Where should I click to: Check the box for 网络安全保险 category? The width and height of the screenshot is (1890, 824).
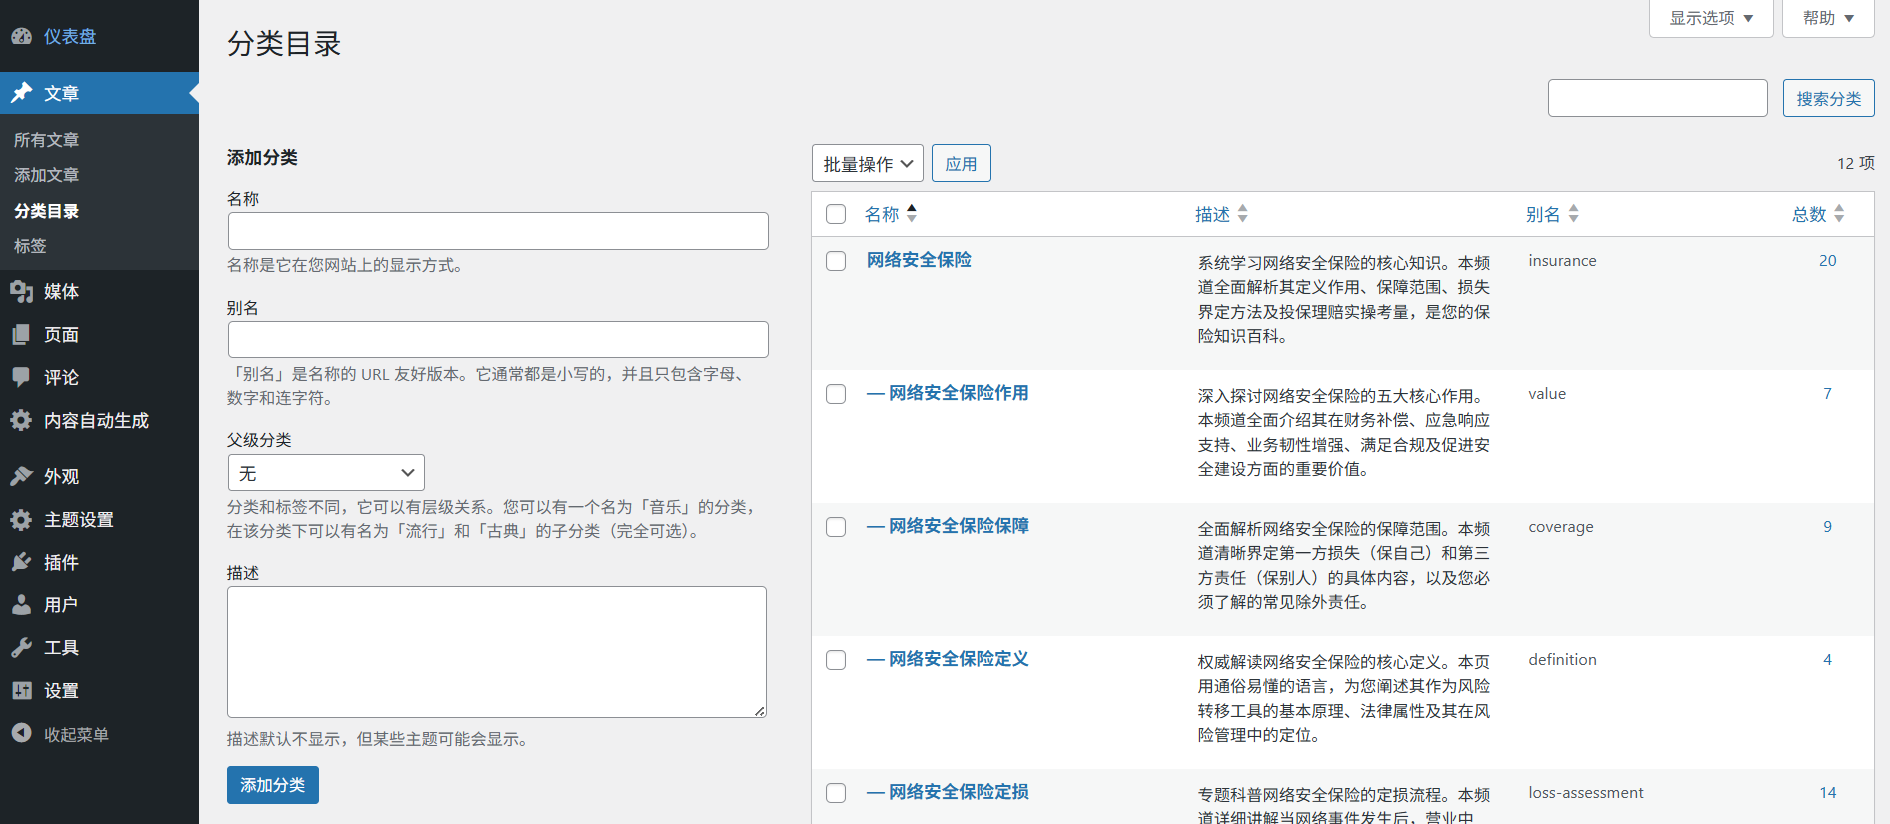(836, 261)
